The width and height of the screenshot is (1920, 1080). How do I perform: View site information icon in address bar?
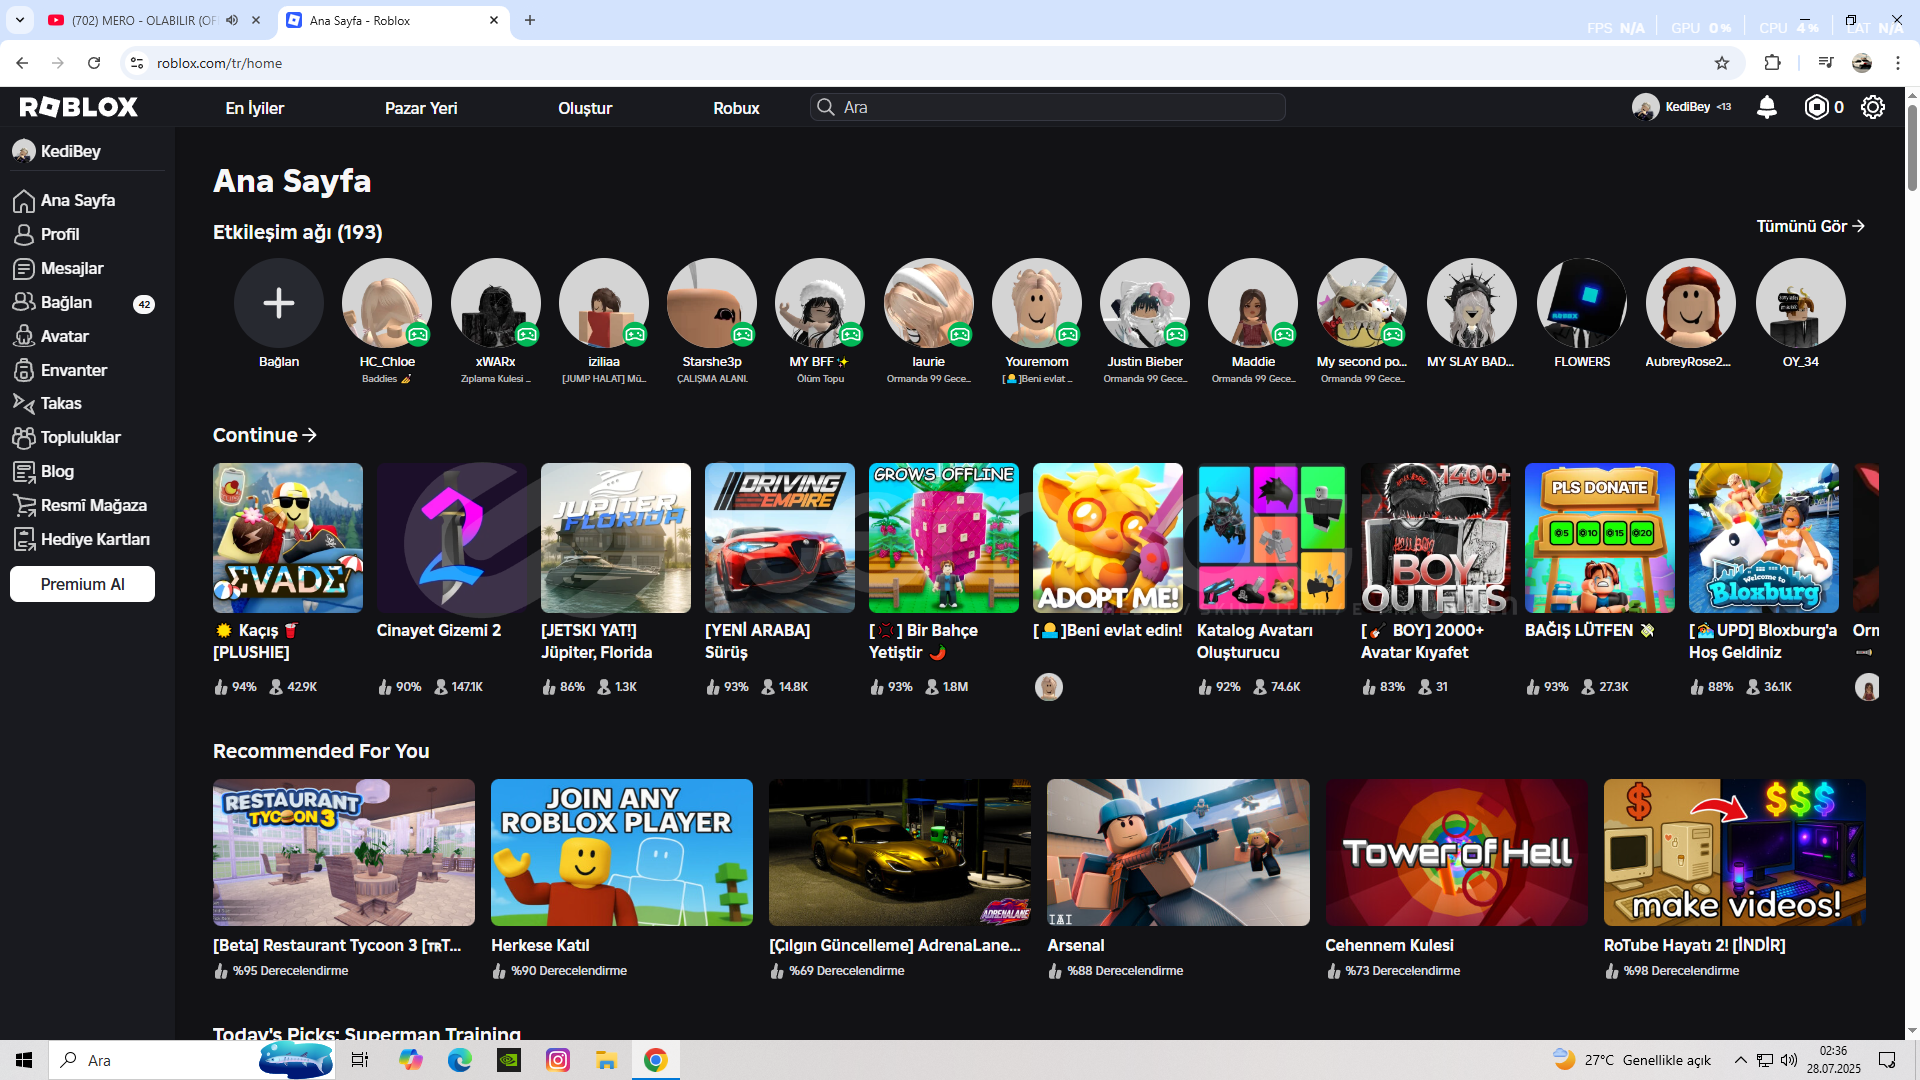click(137, 63)
